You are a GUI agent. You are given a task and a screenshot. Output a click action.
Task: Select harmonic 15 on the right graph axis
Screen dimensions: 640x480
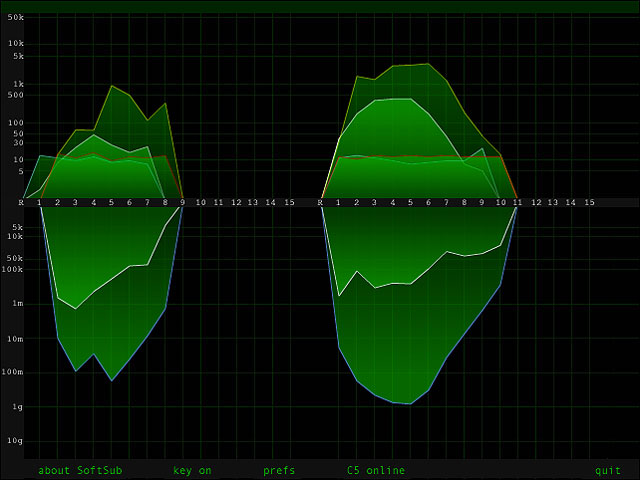click(589, 202)
